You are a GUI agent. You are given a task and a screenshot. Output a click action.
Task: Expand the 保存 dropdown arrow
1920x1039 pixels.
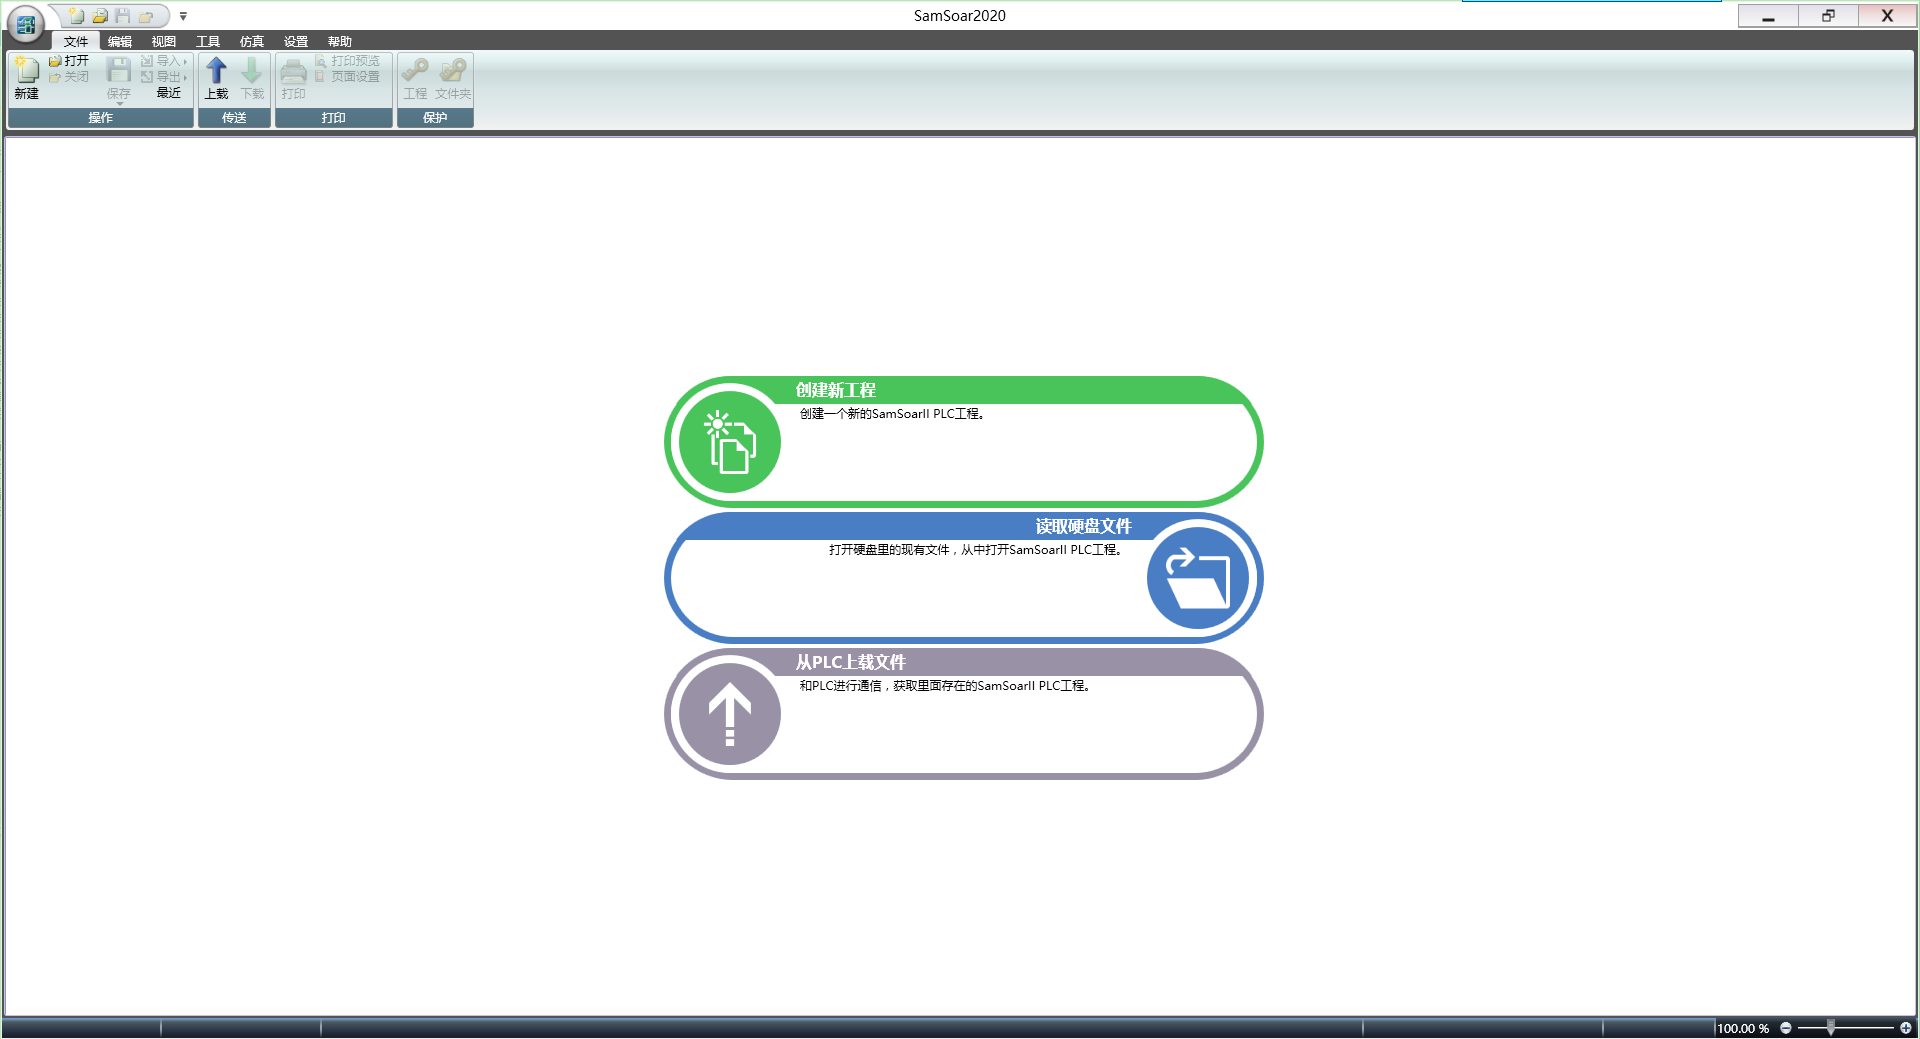(x=119, y=103)
